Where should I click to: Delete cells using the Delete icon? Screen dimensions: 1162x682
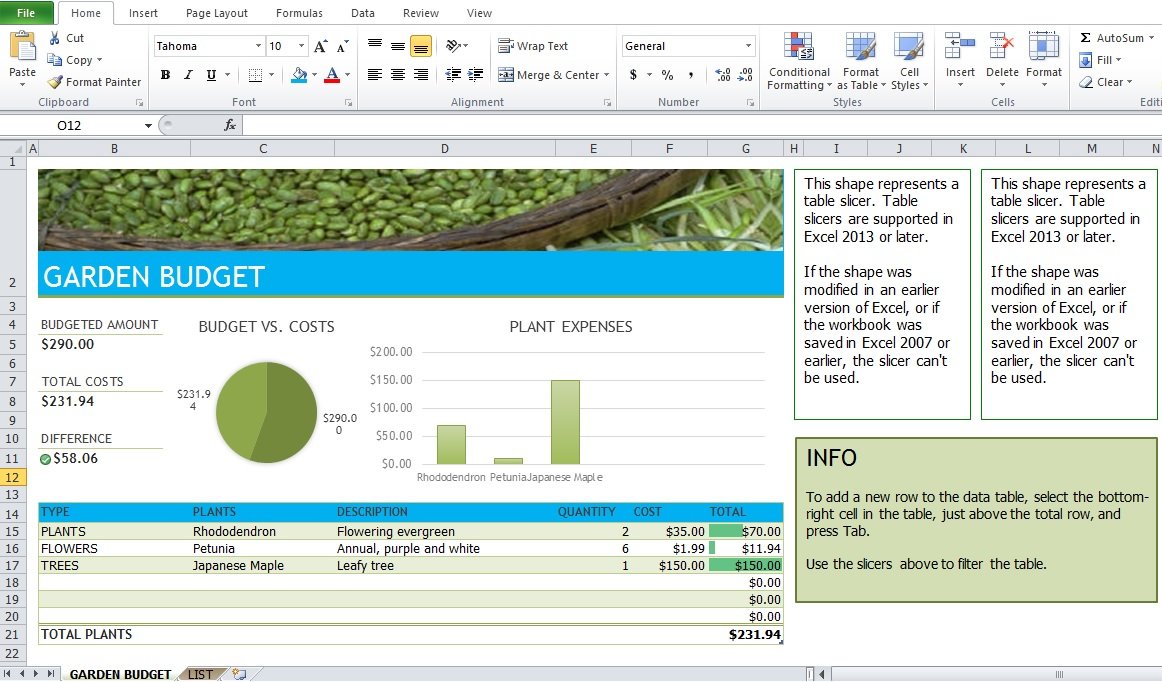(1002, 46)
